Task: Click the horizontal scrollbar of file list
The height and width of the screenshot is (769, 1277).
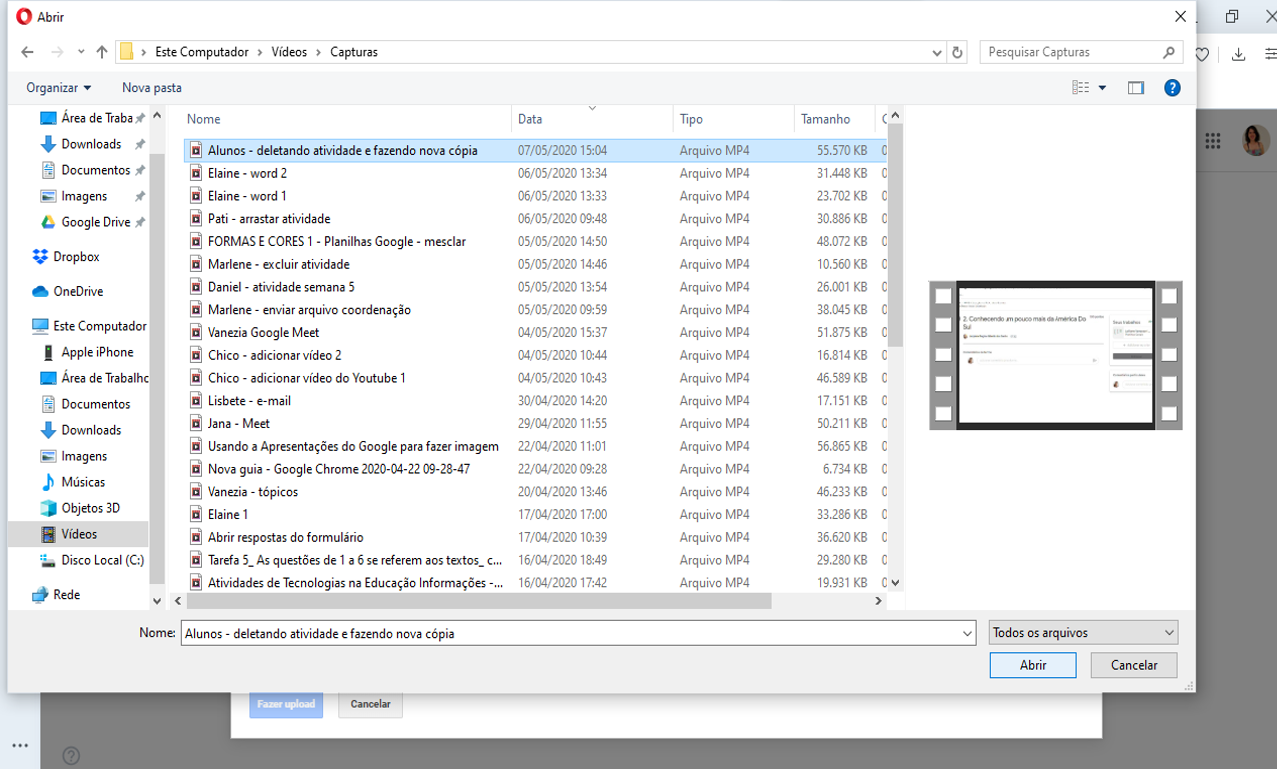Action: pos(479,601)
